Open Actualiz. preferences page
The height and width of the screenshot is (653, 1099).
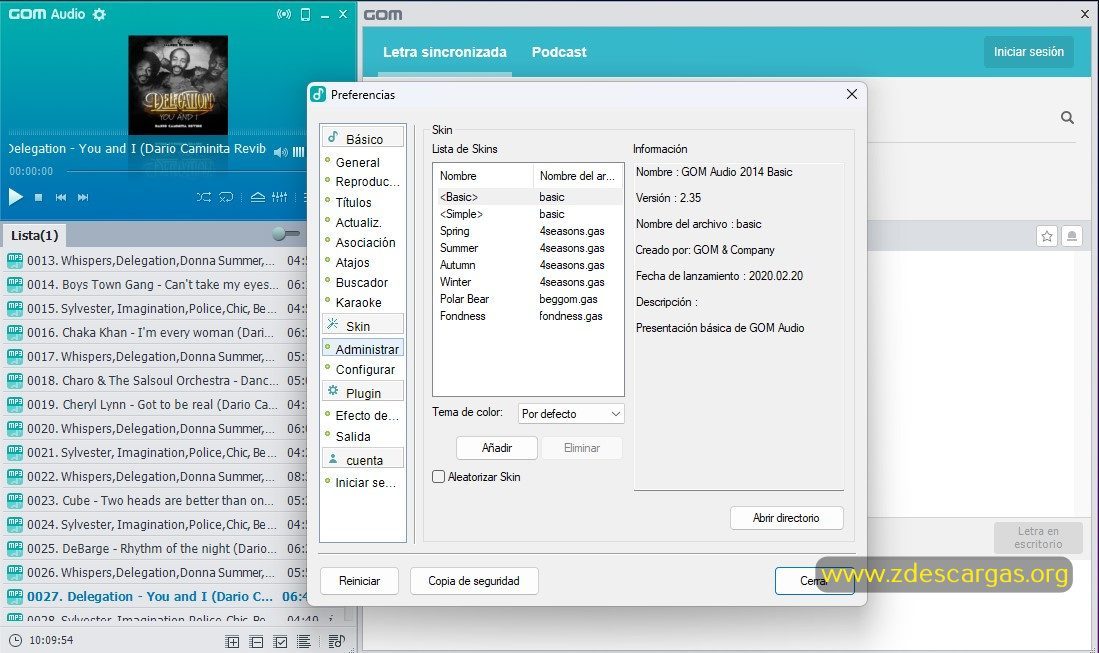point(358,222)
